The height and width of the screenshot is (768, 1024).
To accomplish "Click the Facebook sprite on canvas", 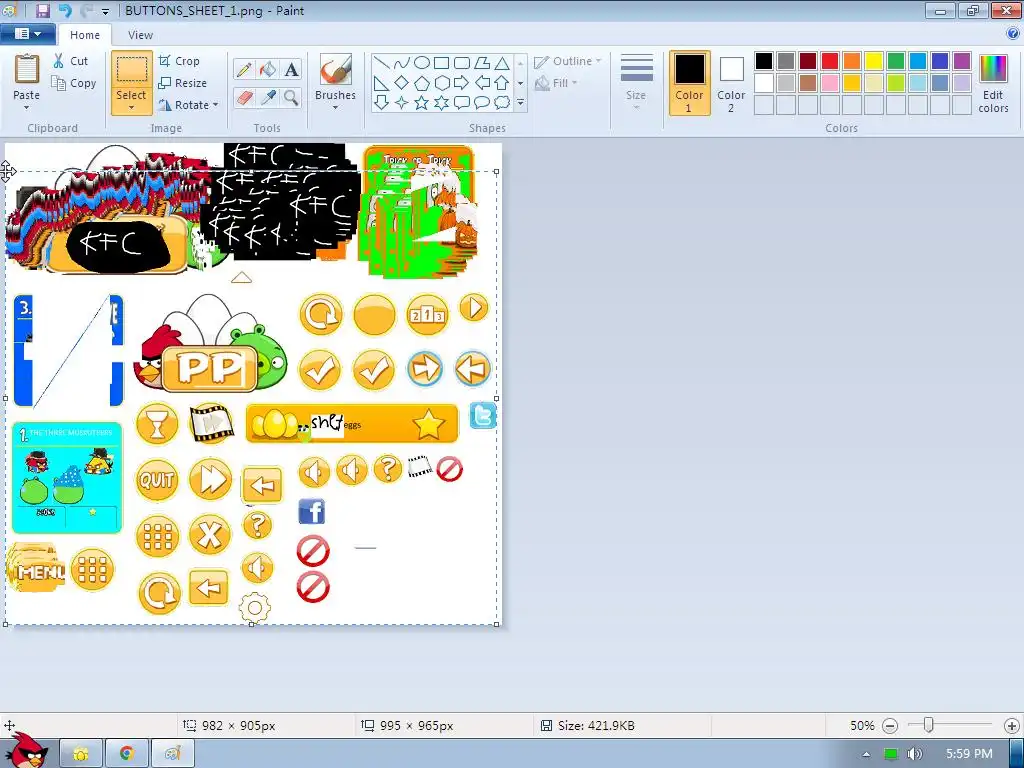I will click(x=312, y=511).
